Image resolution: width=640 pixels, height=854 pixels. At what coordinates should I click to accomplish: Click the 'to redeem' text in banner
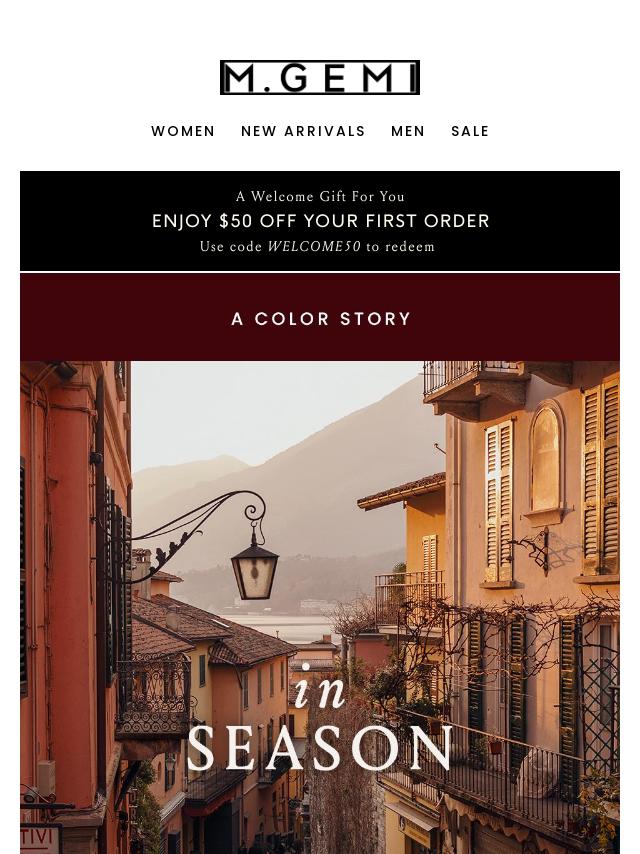(400, 247)
